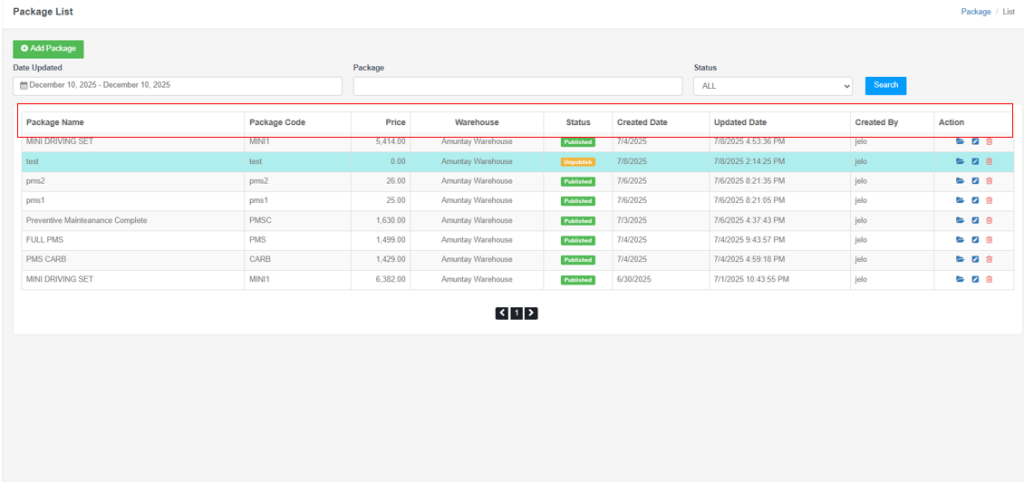Go to previous page with left arrow
The width and height of the screenshot is (1024, 482).
tap(502, 313)
